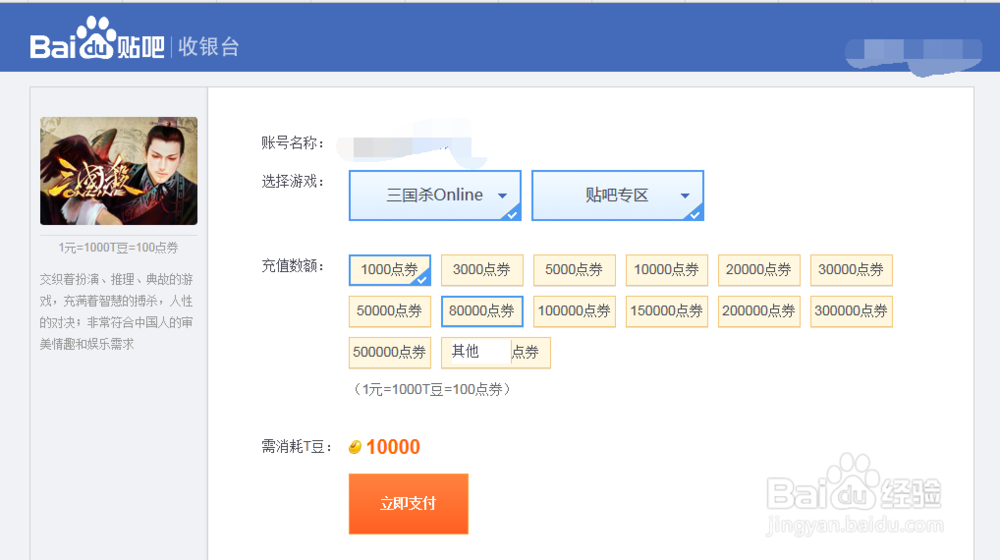Click the 账号名称 label
1000x560 pixels.
293,143
